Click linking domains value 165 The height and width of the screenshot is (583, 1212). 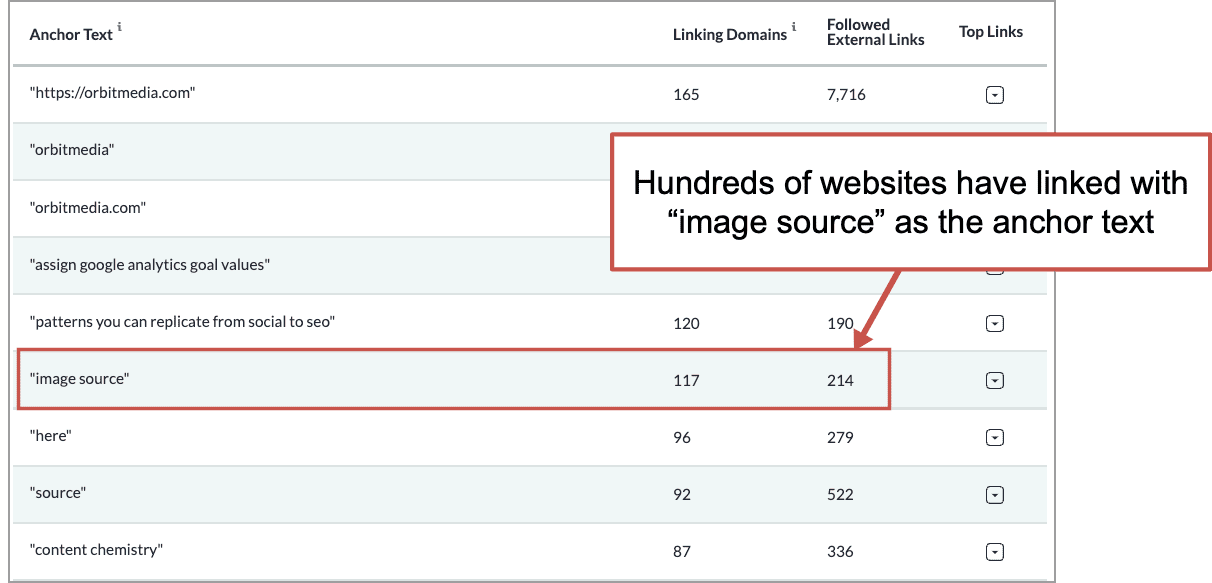click(x=686, y=95)
